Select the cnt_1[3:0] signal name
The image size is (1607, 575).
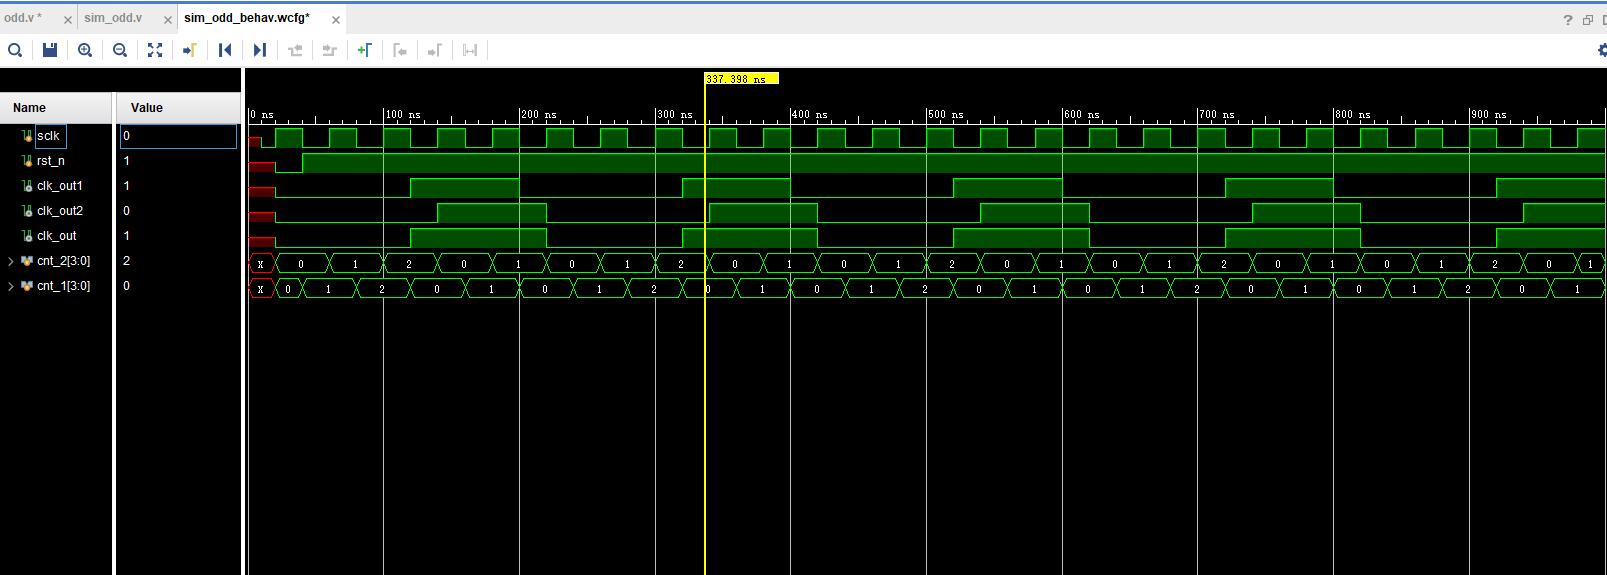pos(63,286)
